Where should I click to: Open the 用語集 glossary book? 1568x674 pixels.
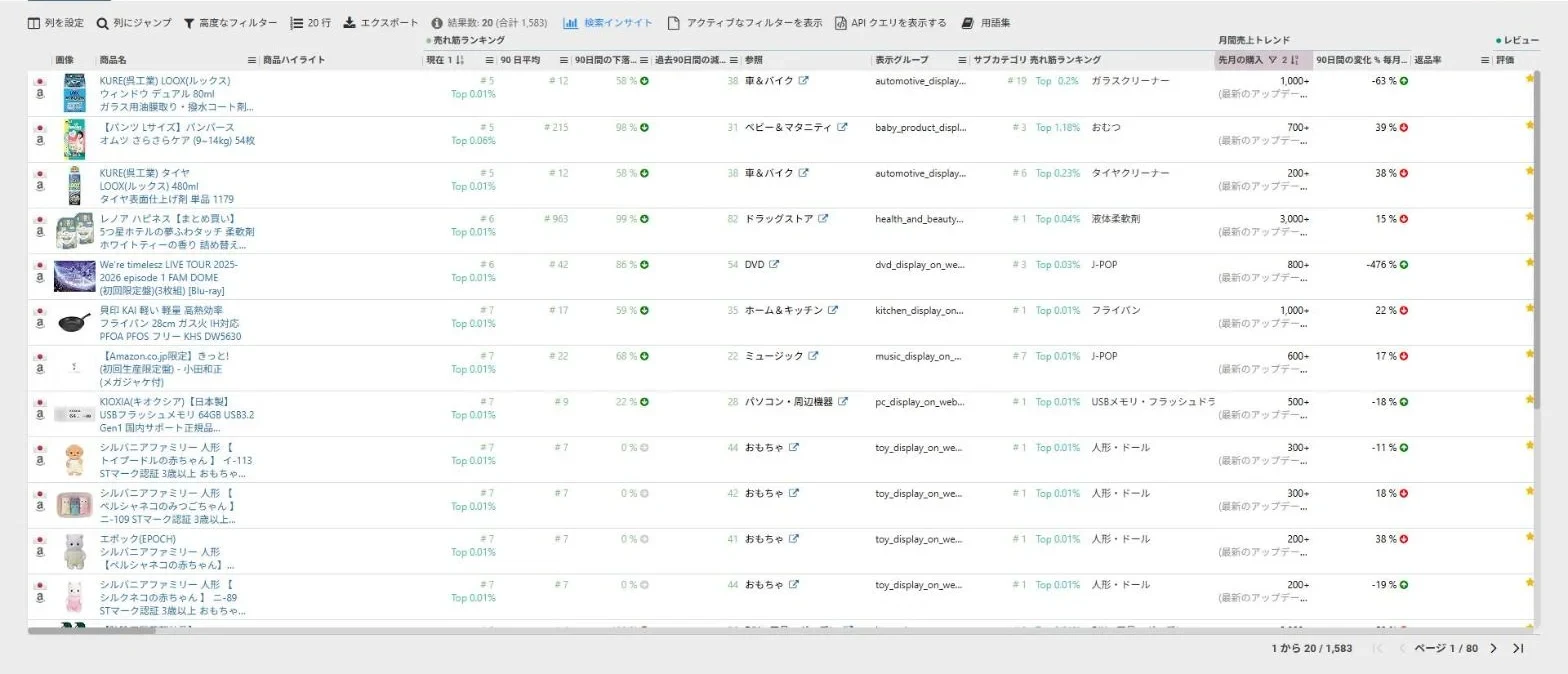(x=967, y=23)
